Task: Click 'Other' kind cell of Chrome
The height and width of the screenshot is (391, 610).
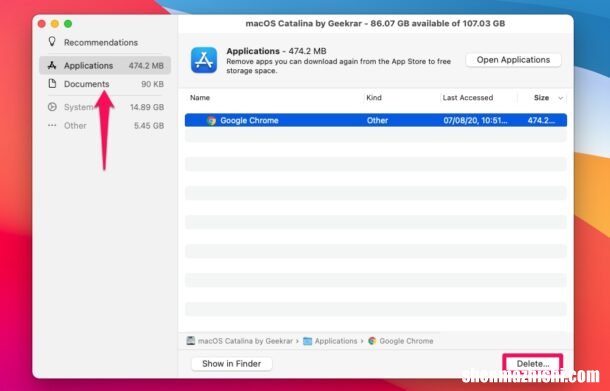Action: pyautogui.click(x=377, y=121)
